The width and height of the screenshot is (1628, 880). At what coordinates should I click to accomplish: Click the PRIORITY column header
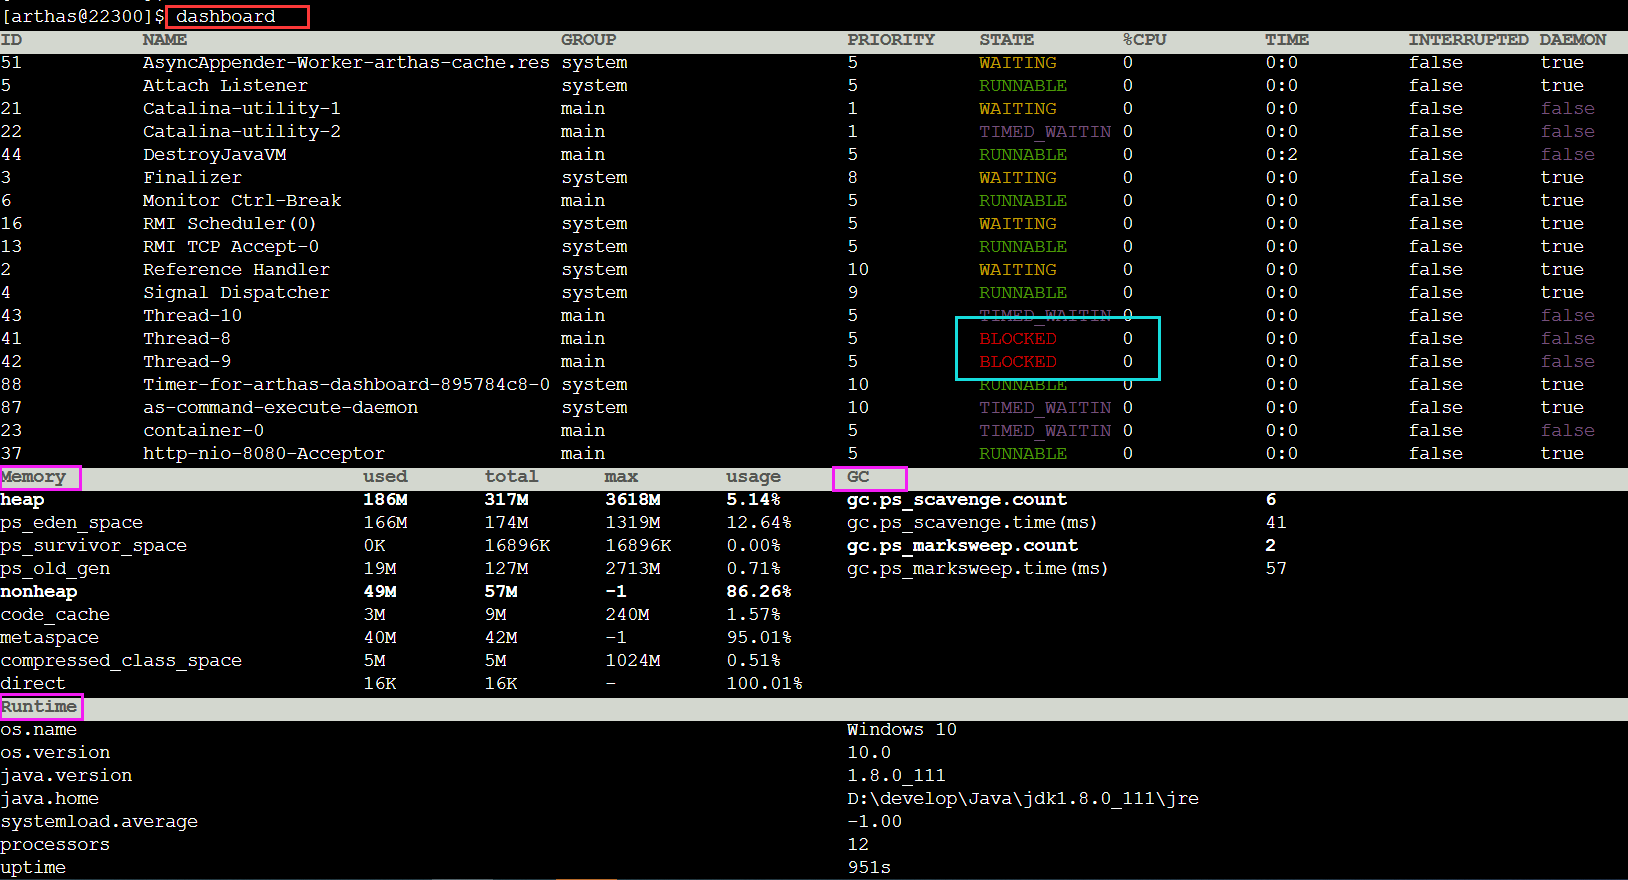[890, 40]
